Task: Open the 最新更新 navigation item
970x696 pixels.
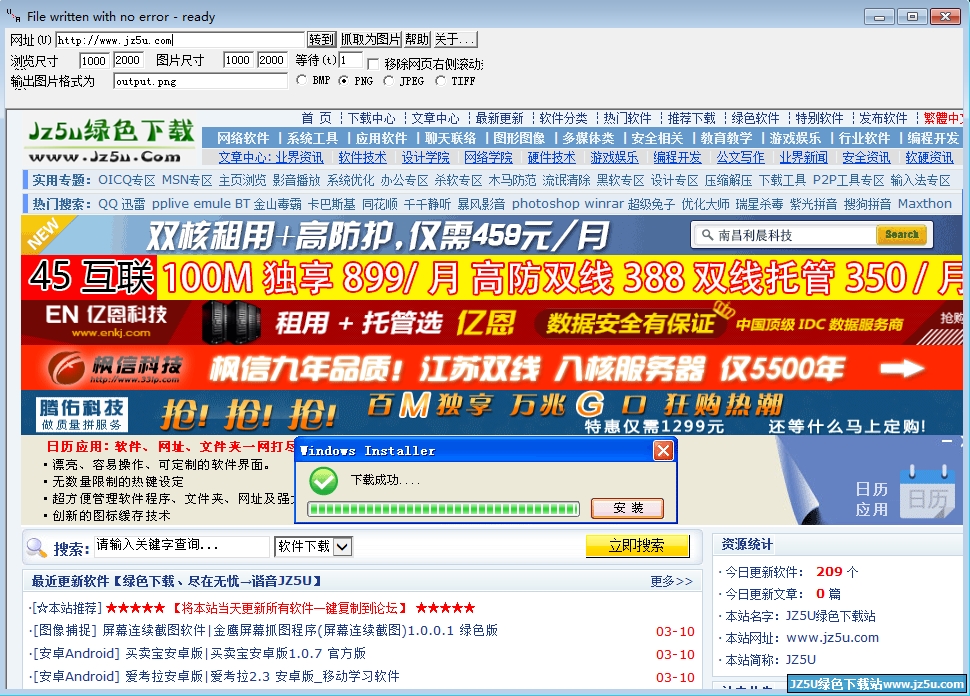Action: (499, 118)
